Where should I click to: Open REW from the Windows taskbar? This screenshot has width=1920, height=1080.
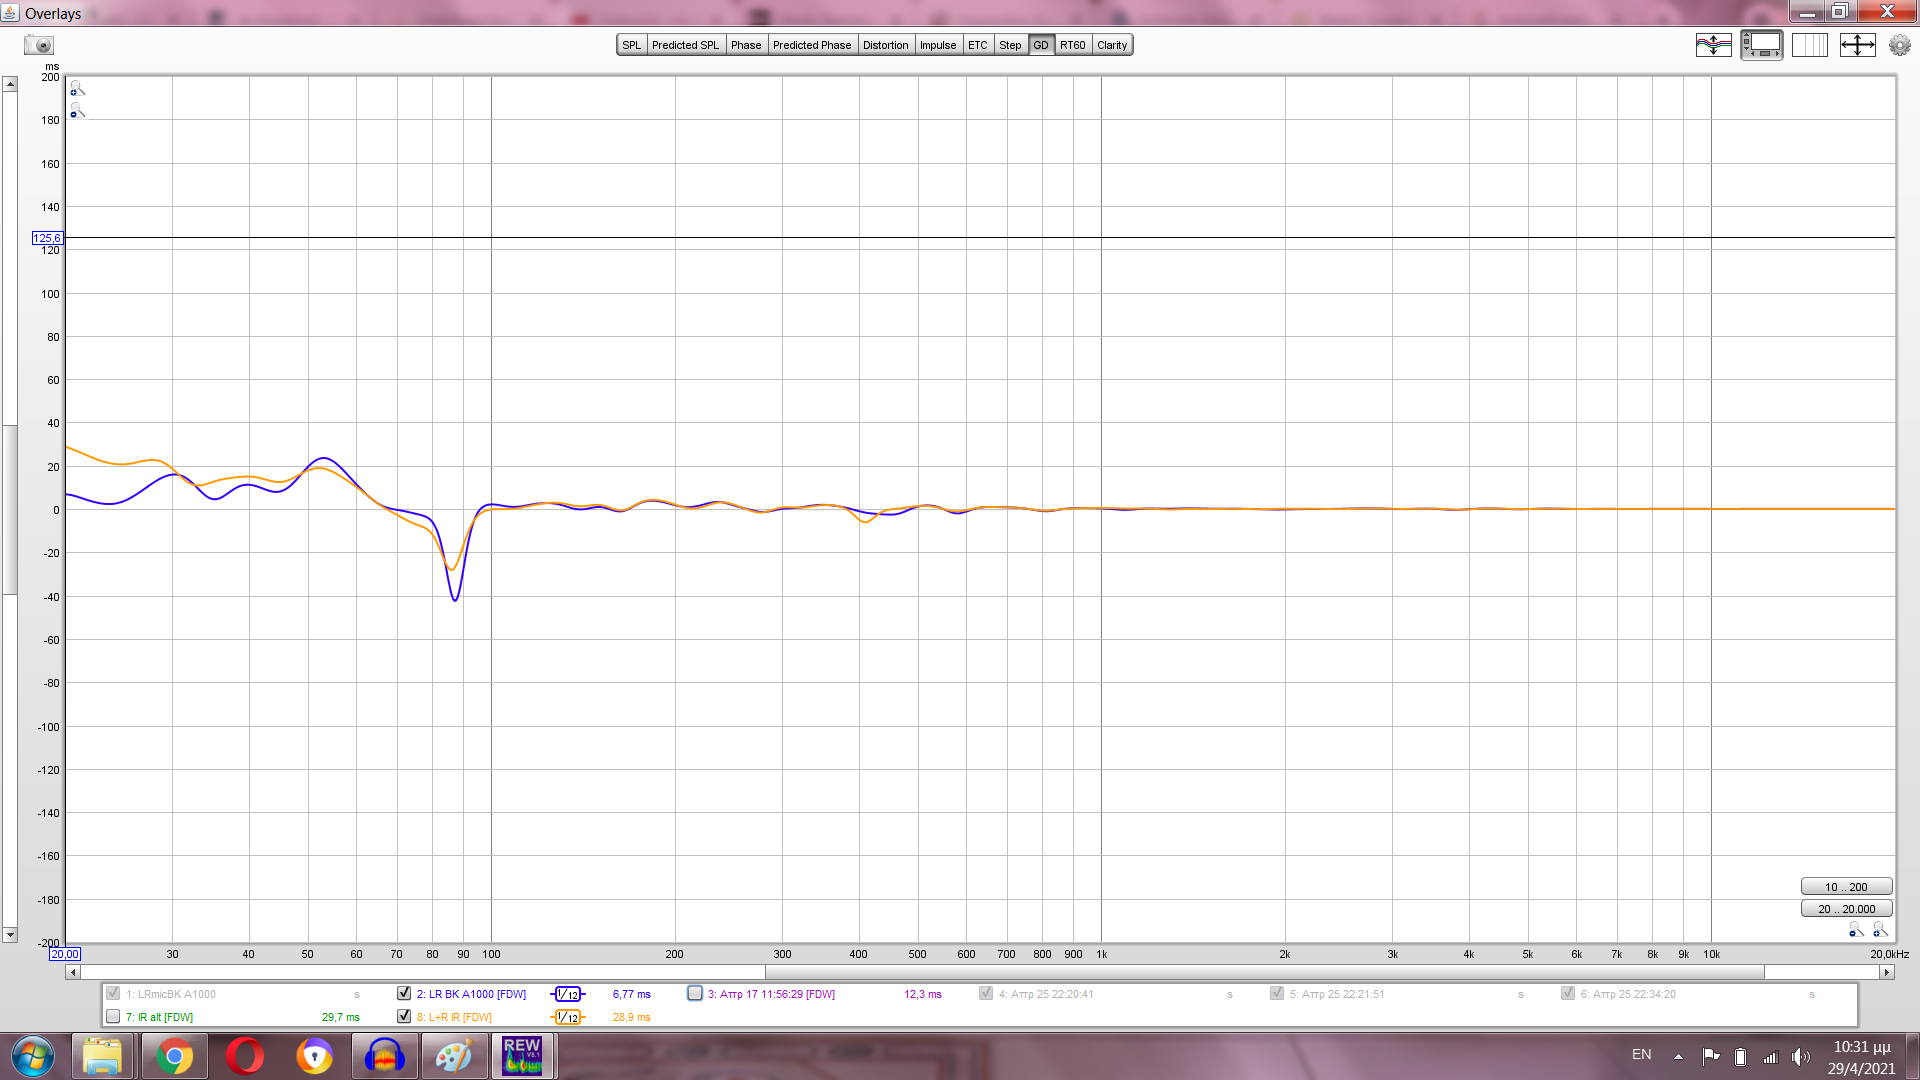pyautogui.click(x=522, y=1056)
